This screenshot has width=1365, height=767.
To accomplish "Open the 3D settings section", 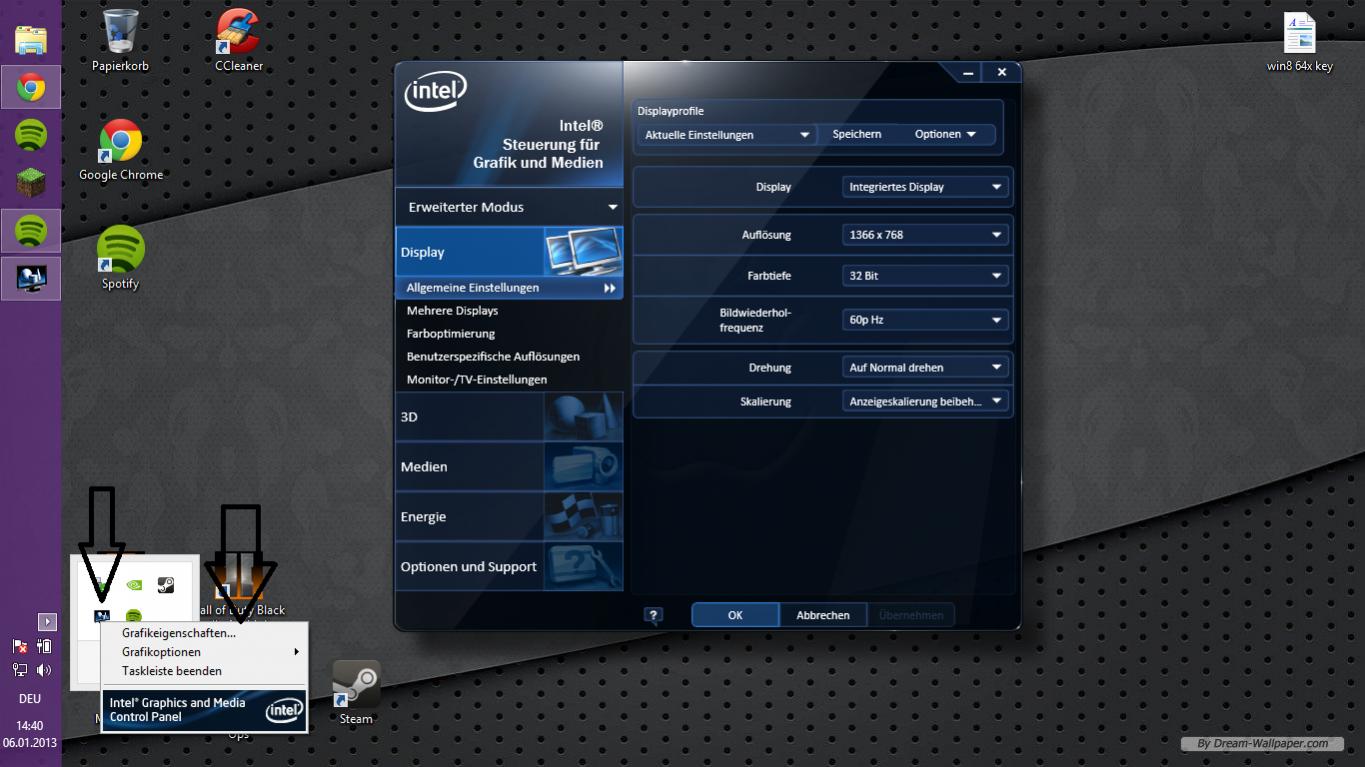I will tap(510, 417).
